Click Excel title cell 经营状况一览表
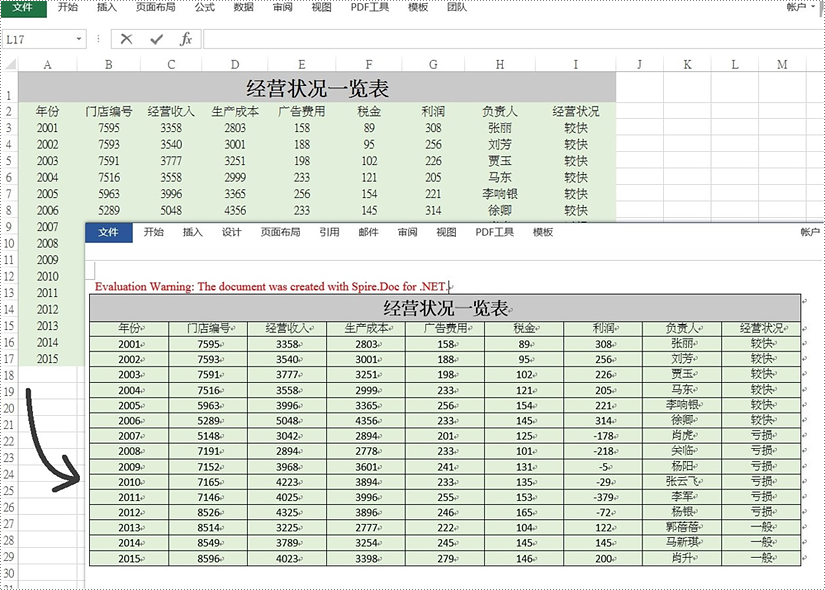The height and width of the screenshot is (590, 825). click(x=317, y=88)
